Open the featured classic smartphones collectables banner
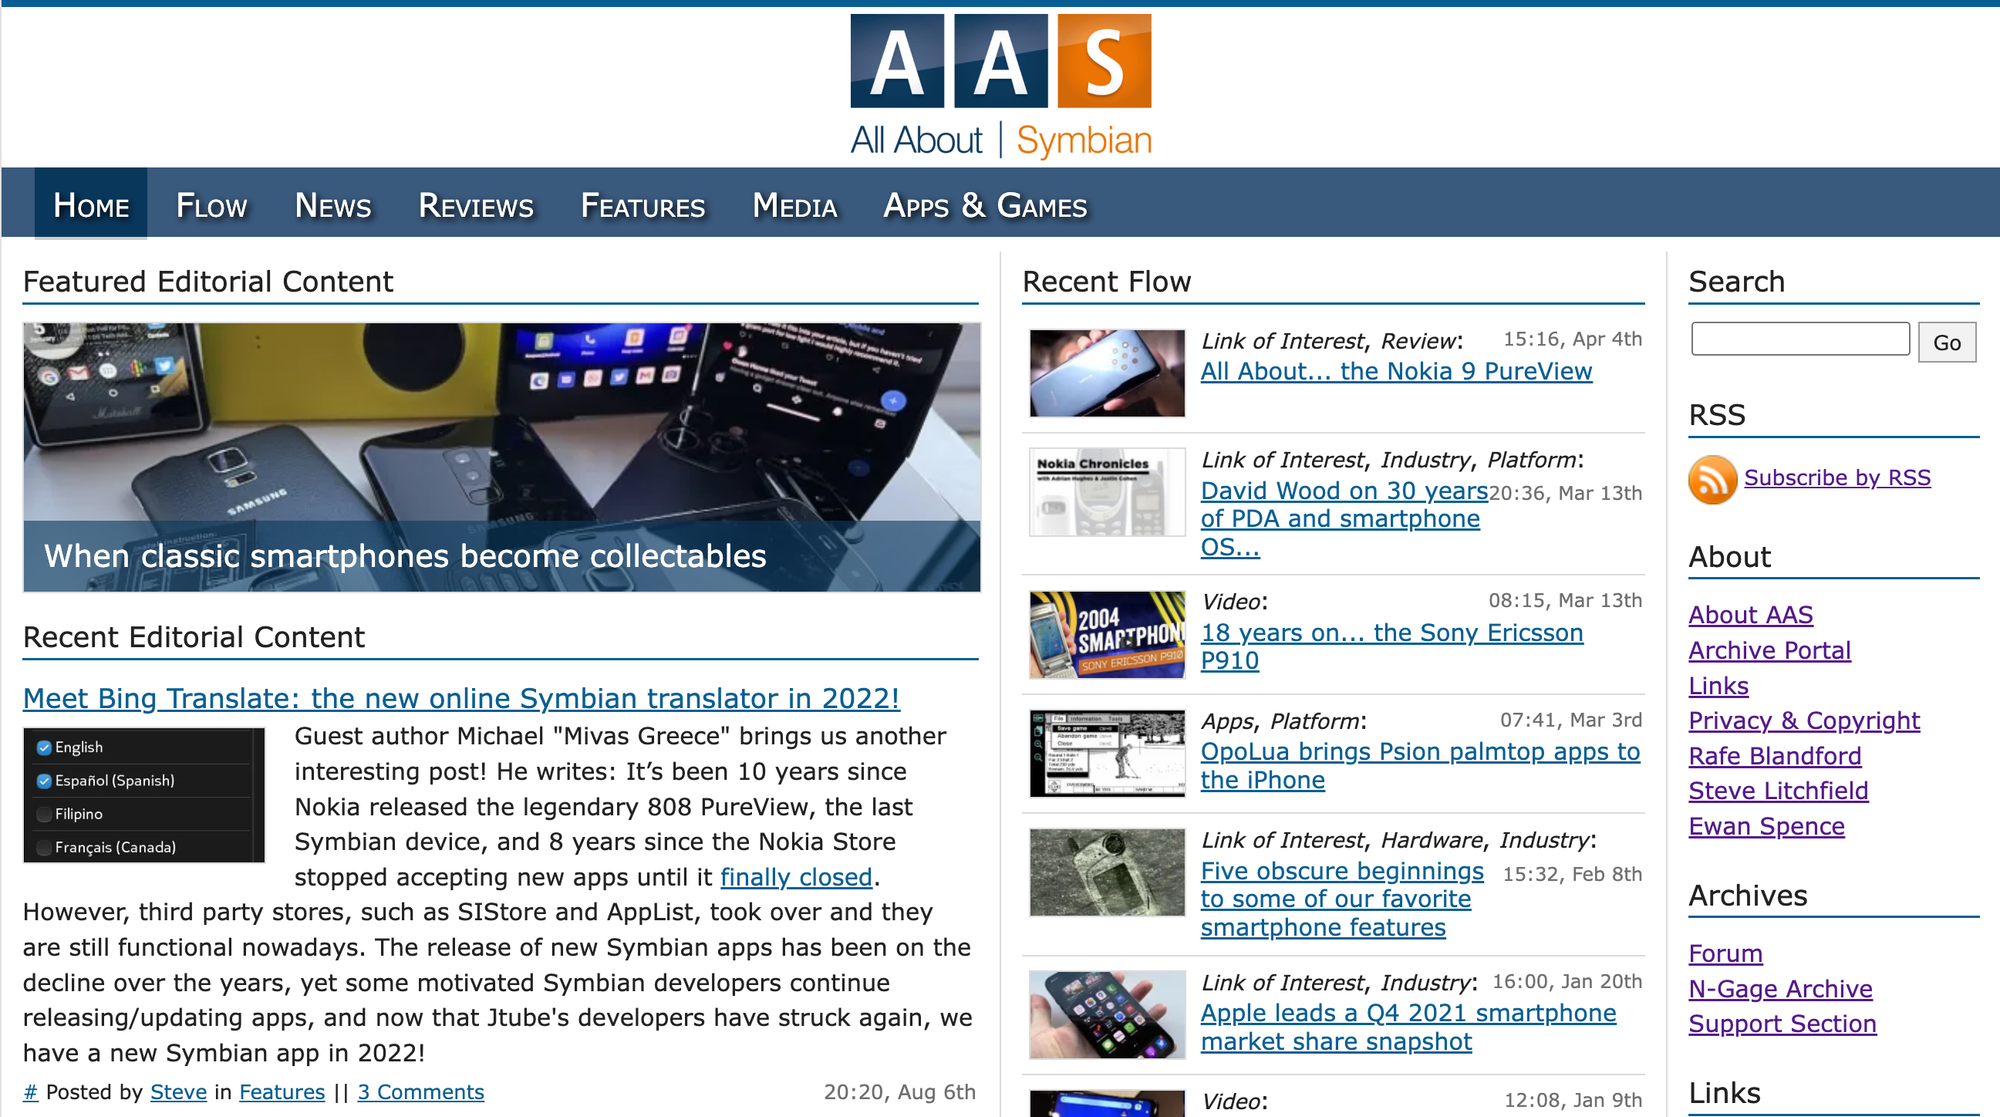 [x=501, y=457]
